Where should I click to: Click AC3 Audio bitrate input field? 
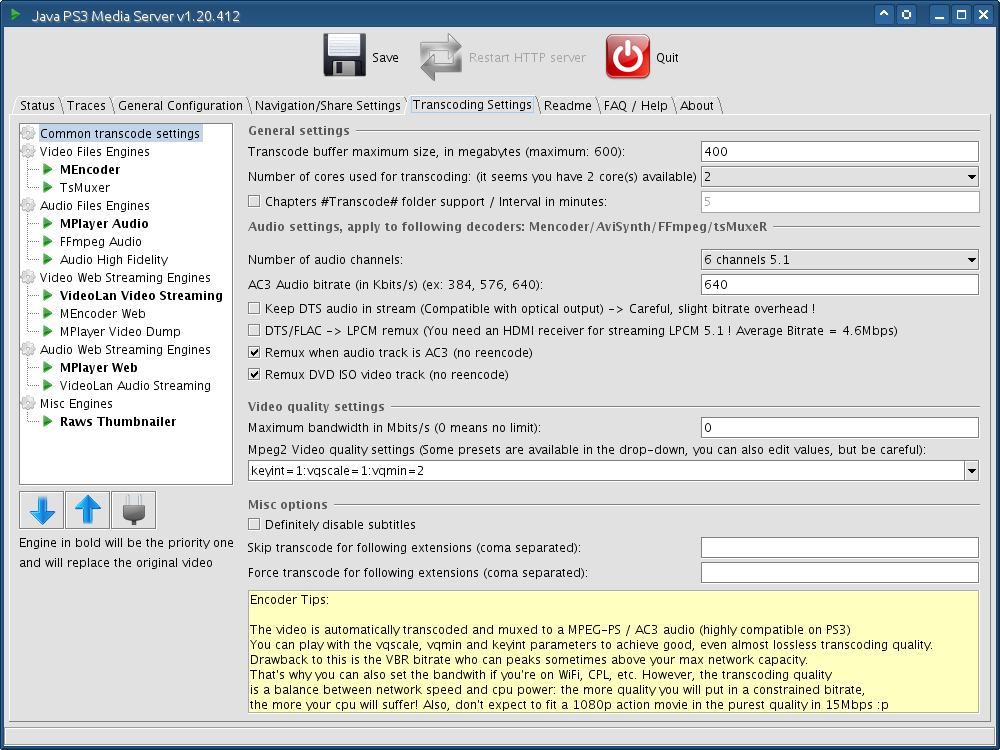click(x=839, y=284)
